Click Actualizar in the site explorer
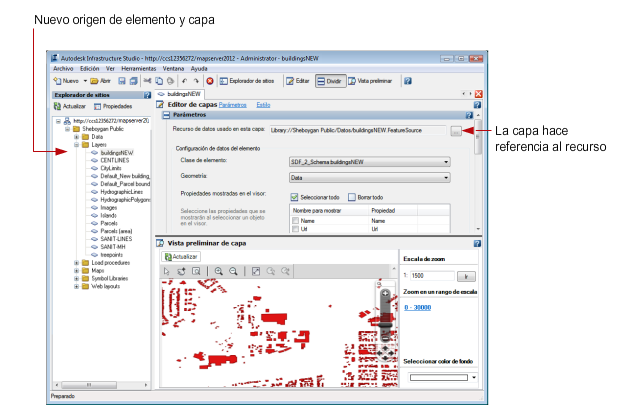The height and width of the screenshot is (405, 633). click(x=70, y=106)
